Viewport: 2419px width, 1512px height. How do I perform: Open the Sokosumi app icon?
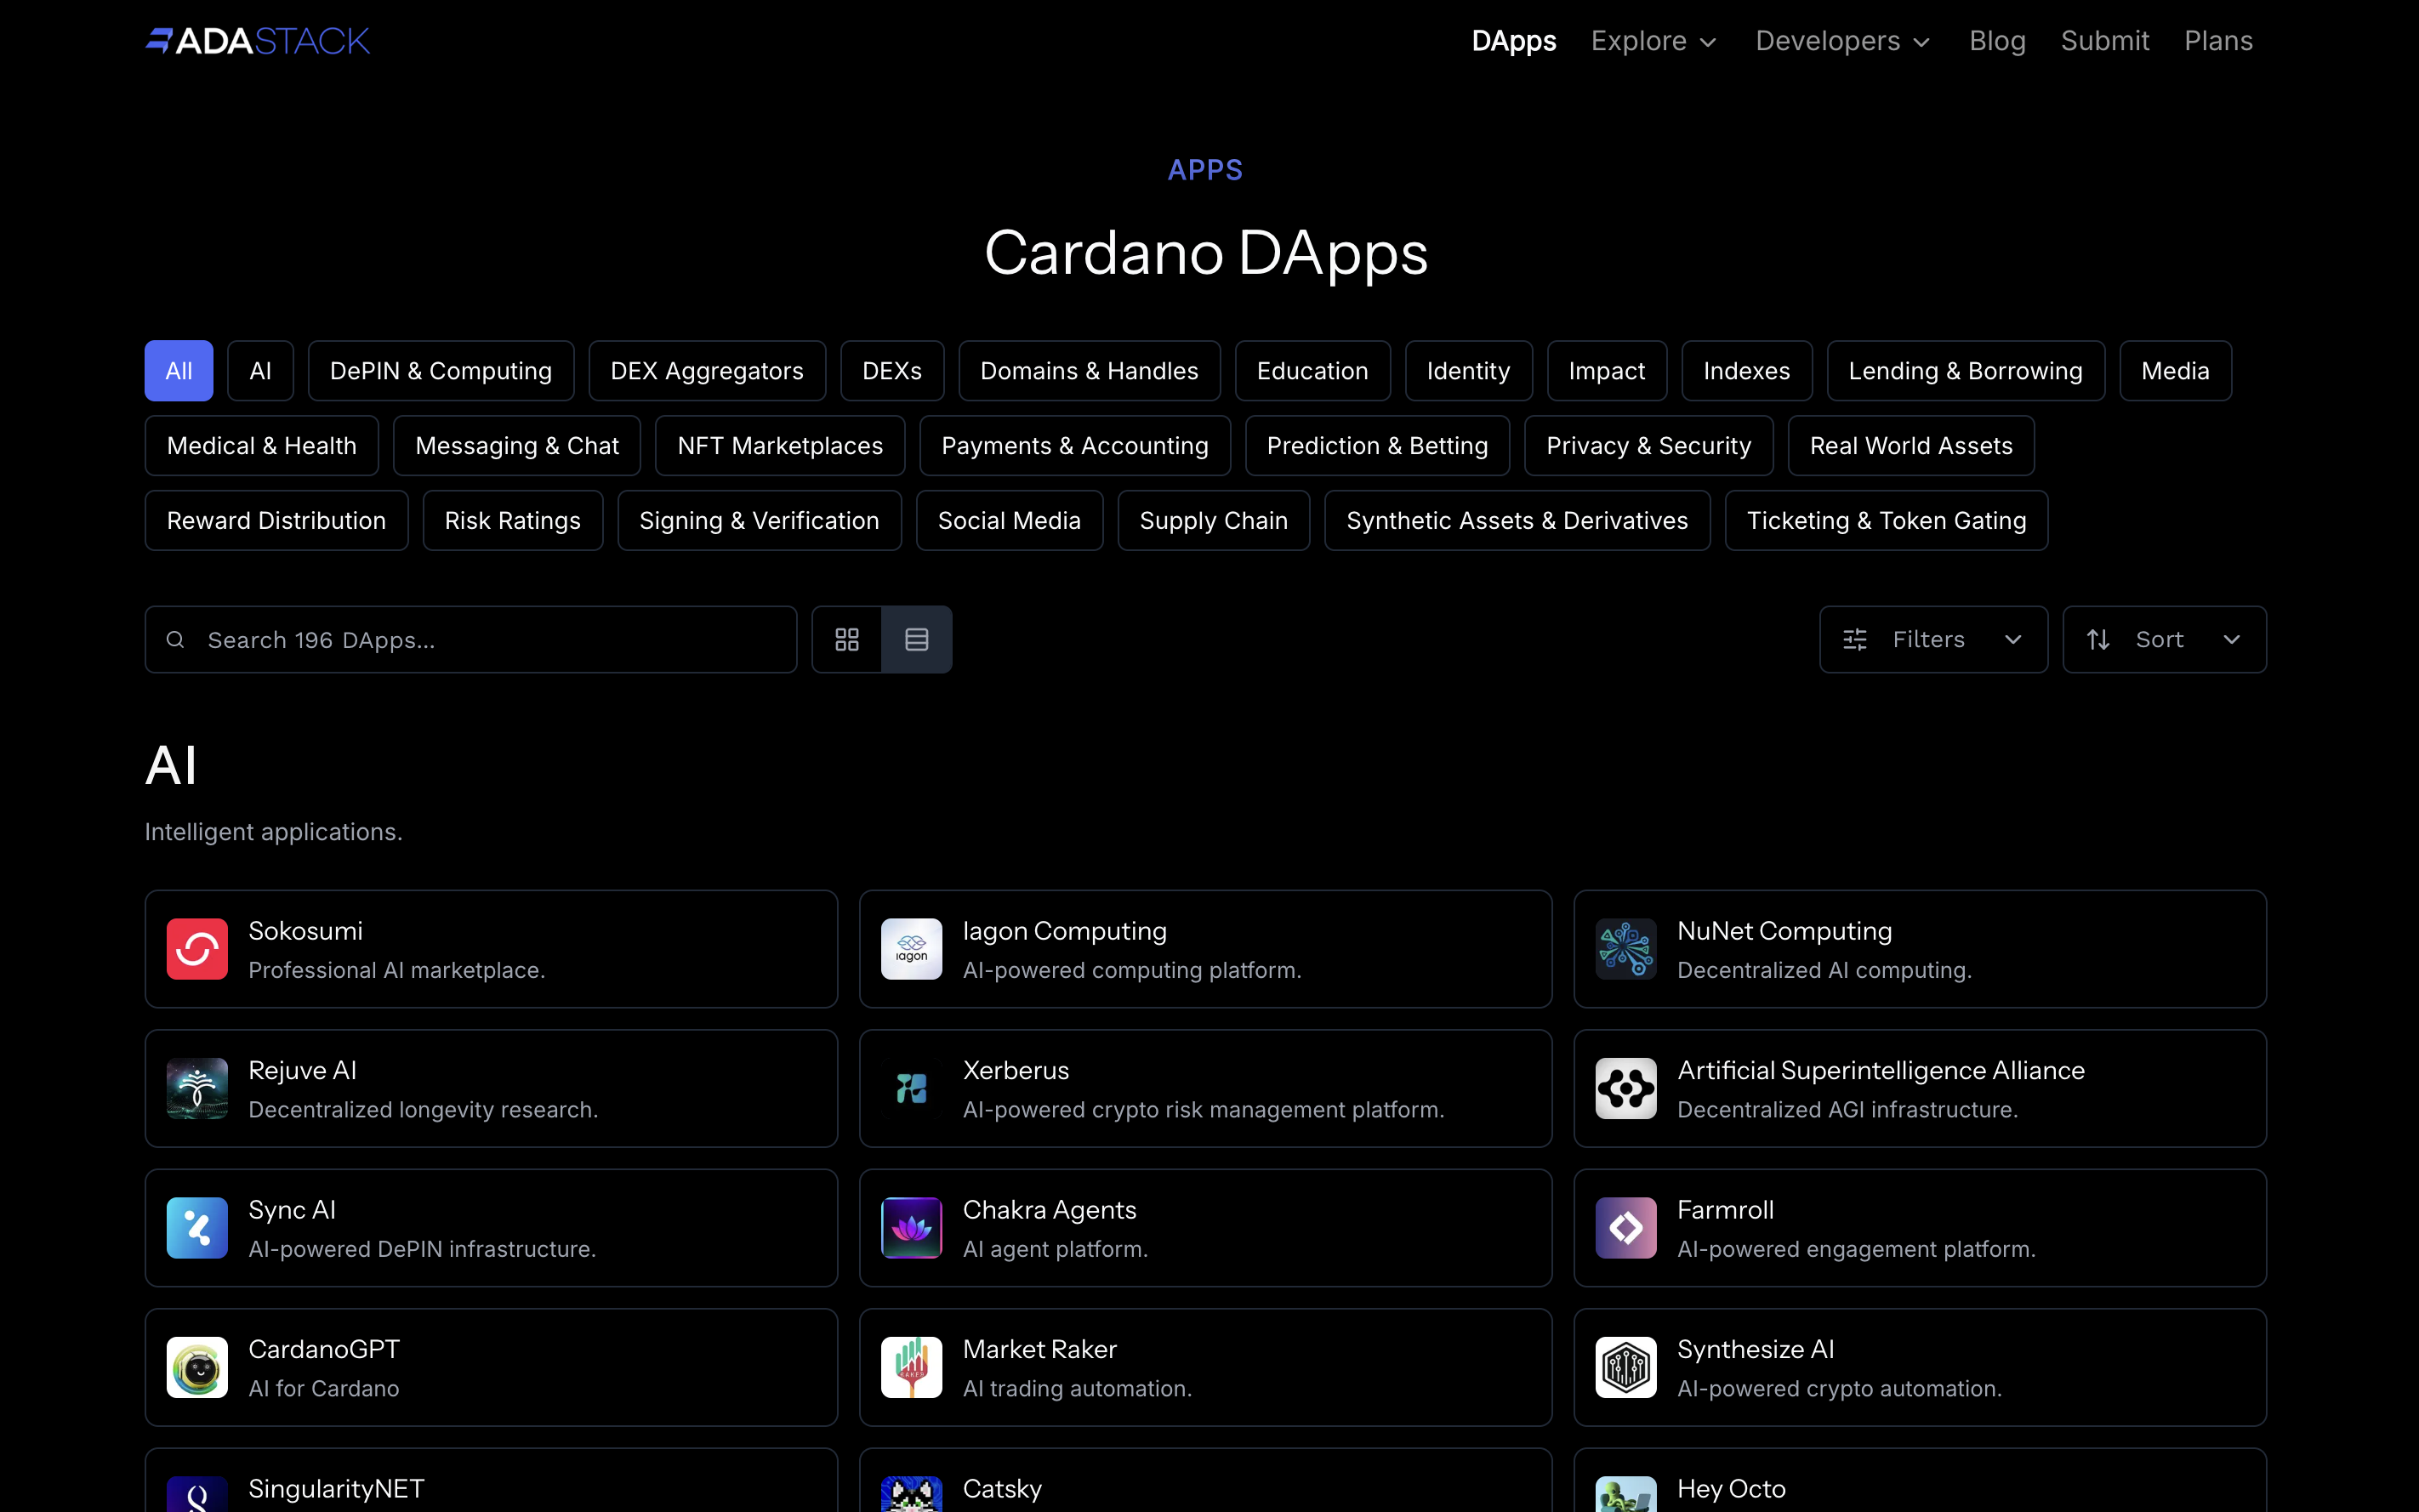197,949
